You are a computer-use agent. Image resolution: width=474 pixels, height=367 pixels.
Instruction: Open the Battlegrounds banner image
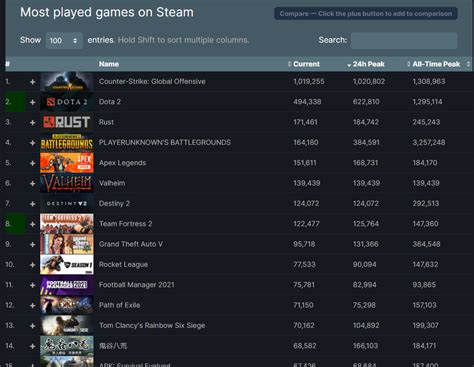(67, 143)
